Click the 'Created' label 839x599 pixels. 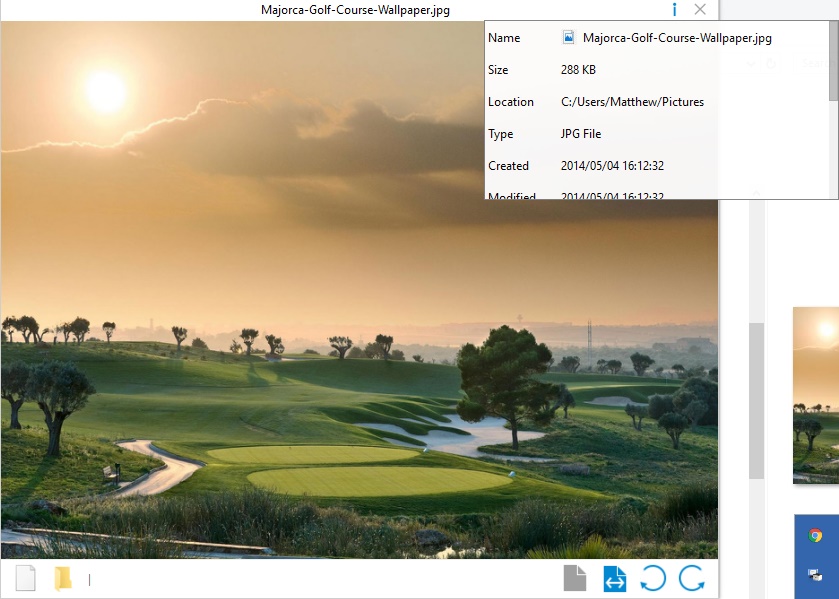[x=508, y=166]
